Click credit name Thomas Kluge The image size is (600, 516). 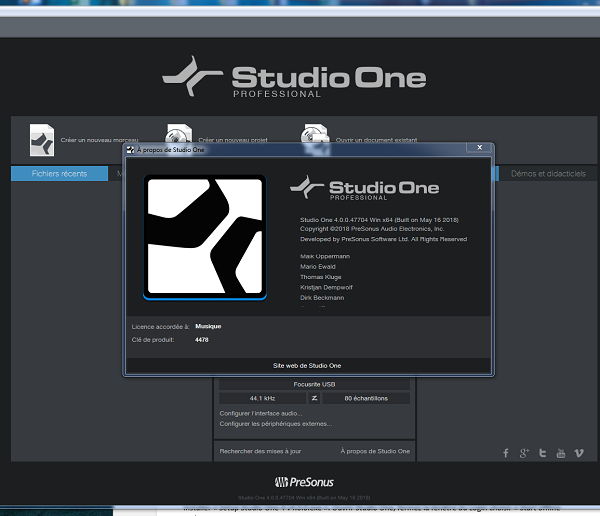click(321, 277)
